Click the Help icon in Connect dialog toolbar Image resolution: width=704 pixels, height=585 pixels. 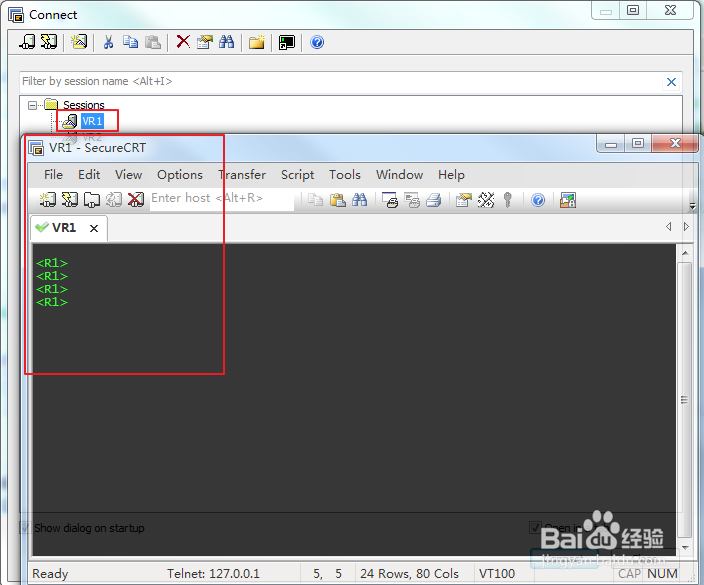pyautogui.click(x=317, y=42)
